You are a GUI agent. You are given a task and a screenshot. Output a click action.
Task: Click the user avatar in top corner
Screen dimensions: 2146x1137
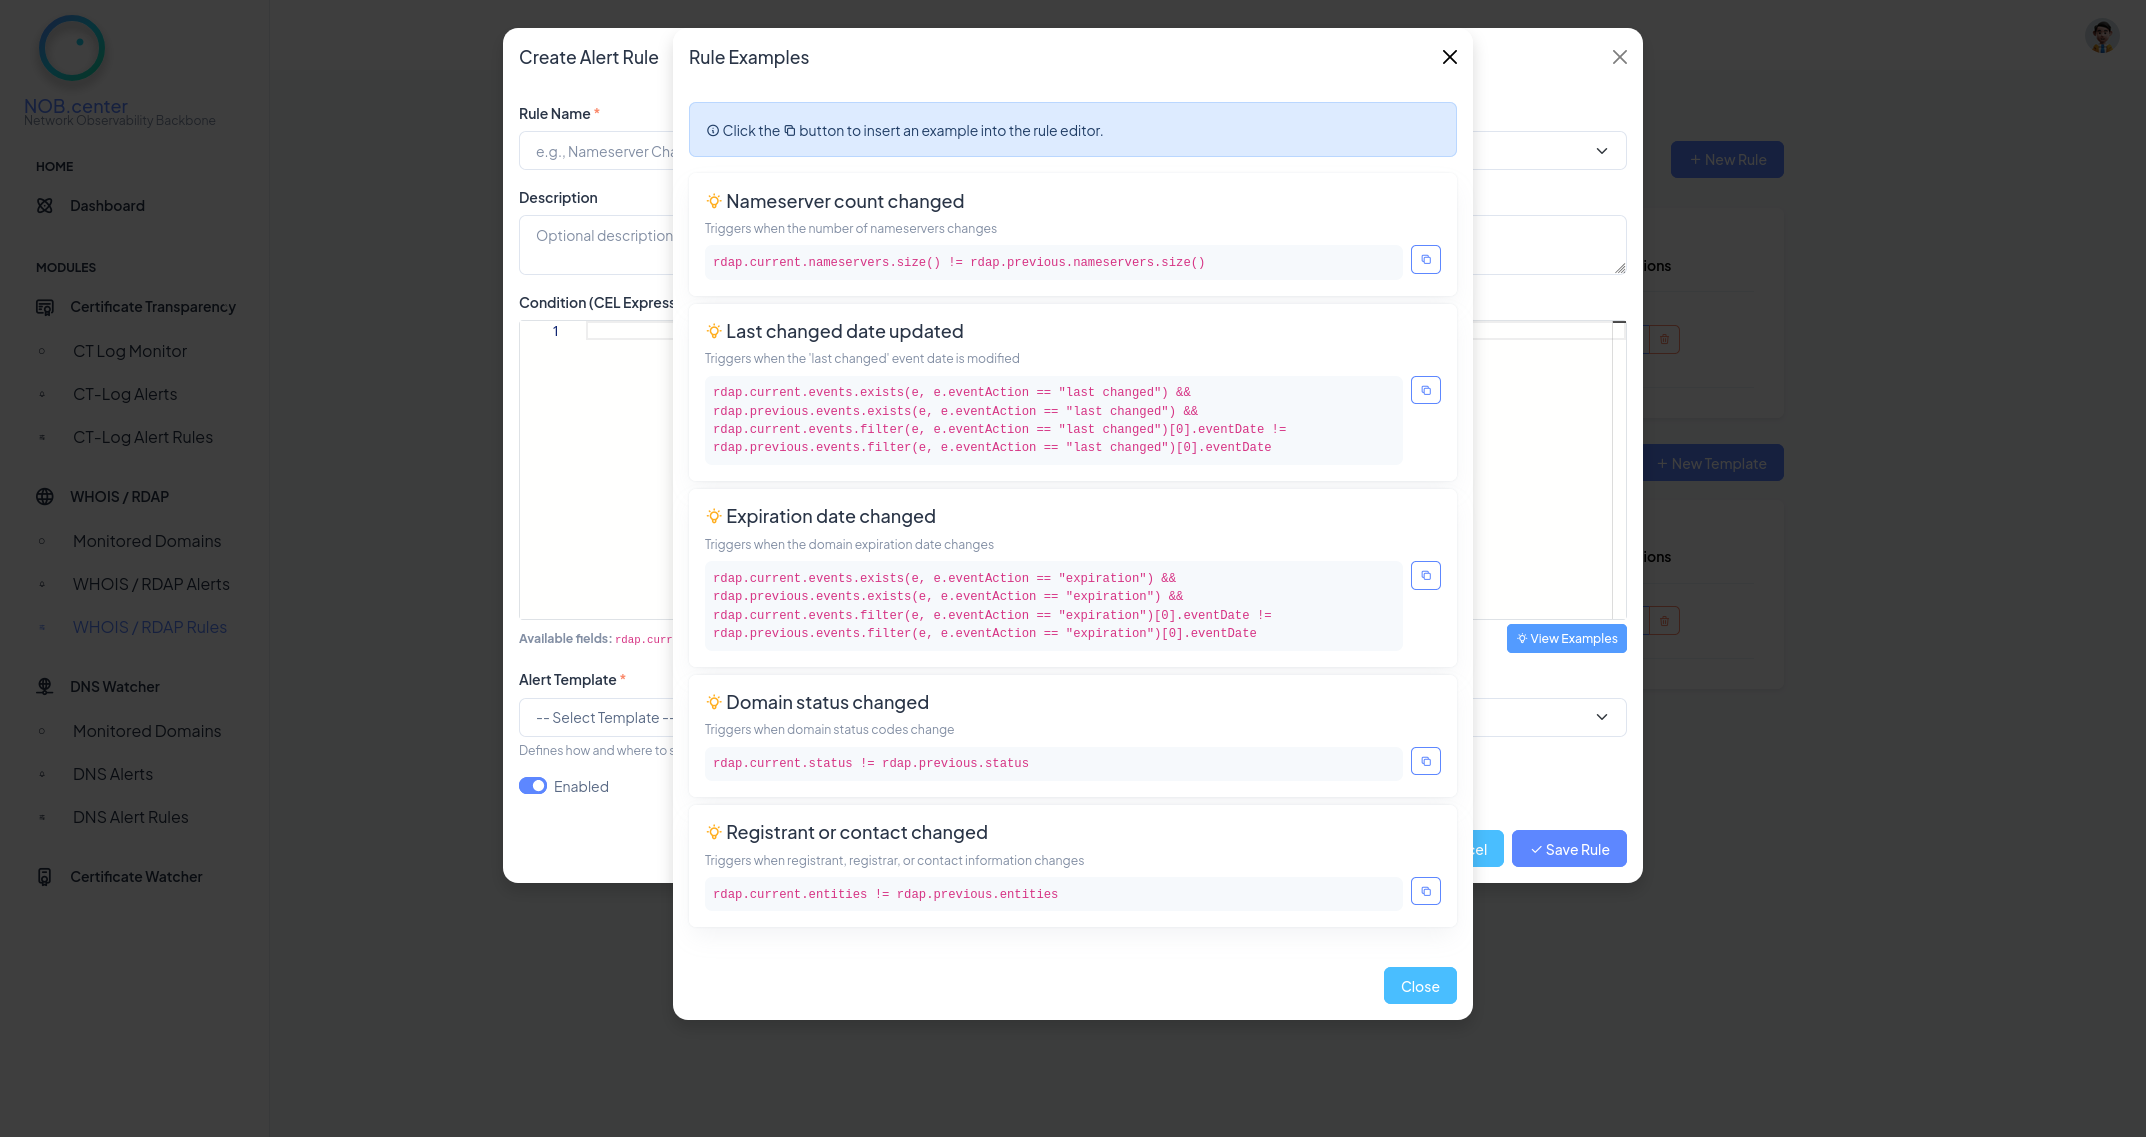point(2102,37)
